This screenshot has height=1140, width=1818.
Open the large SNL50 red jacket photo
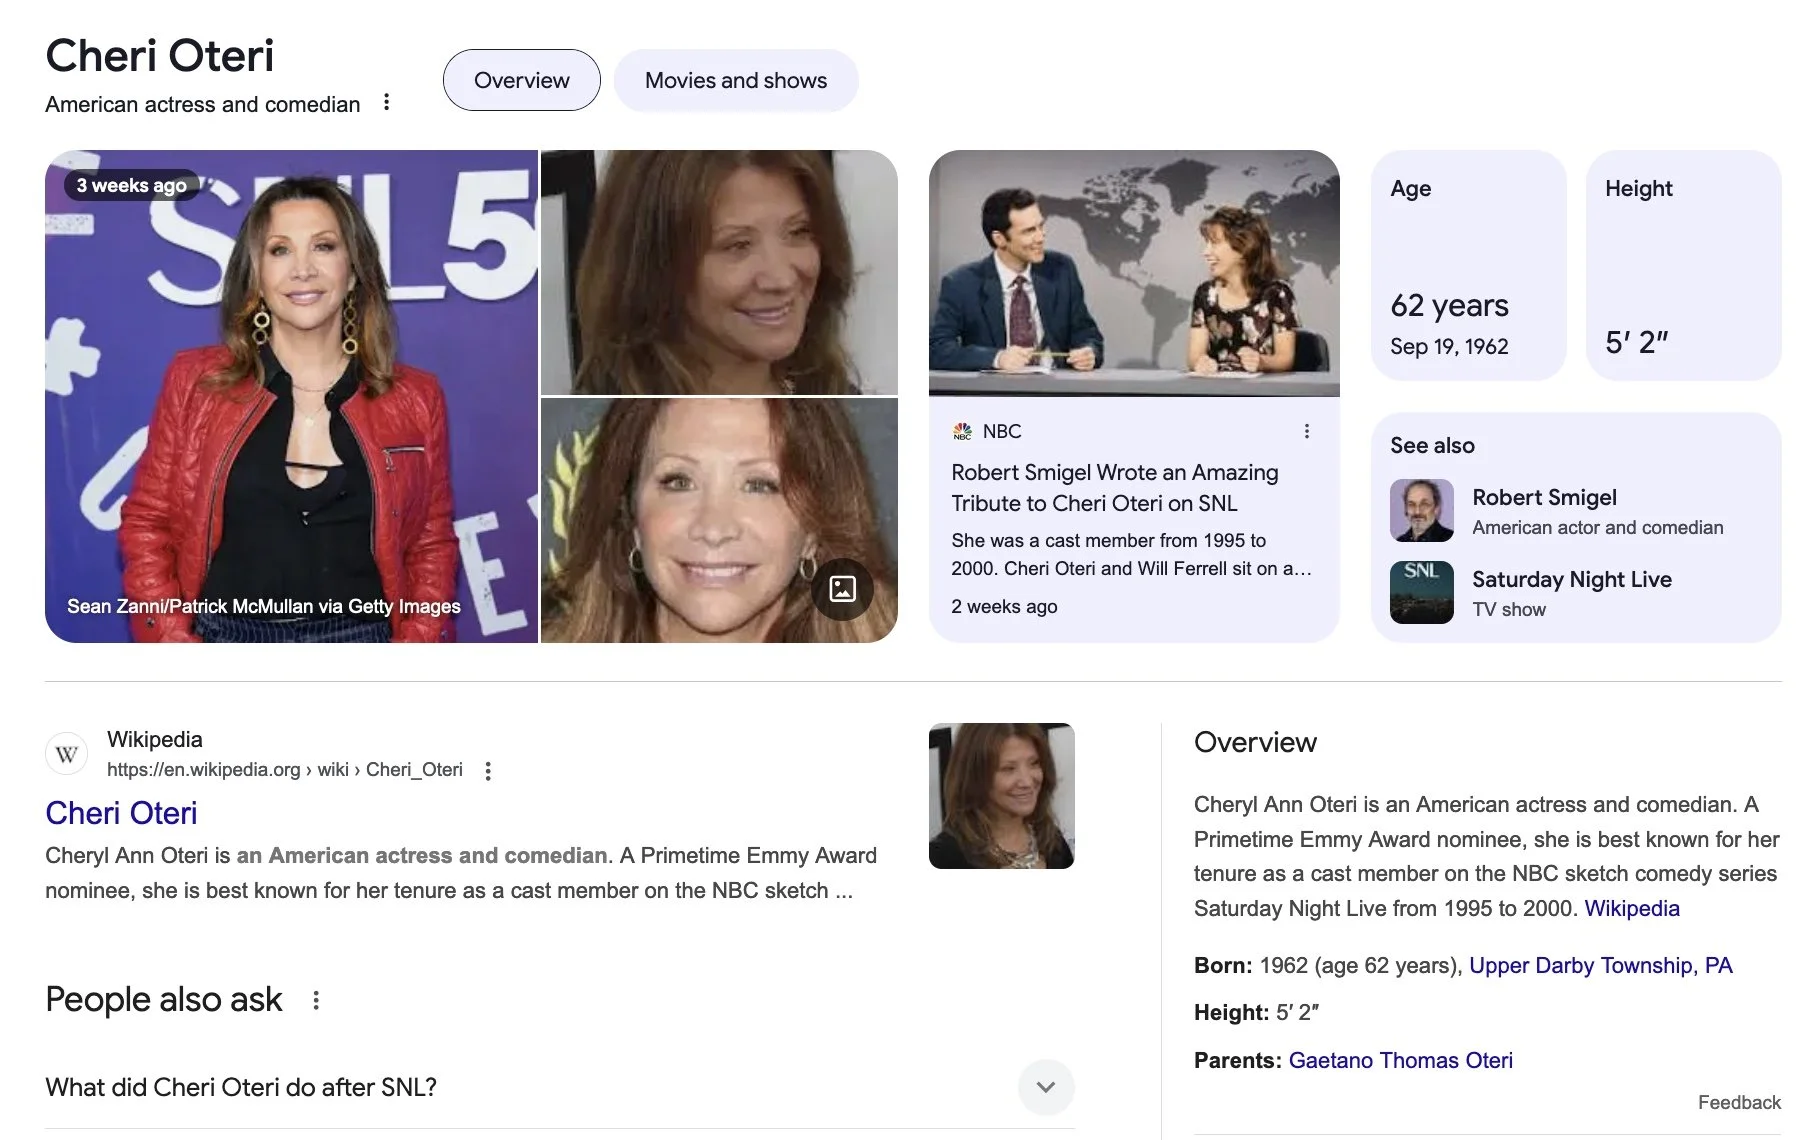[x=291, y=396]
